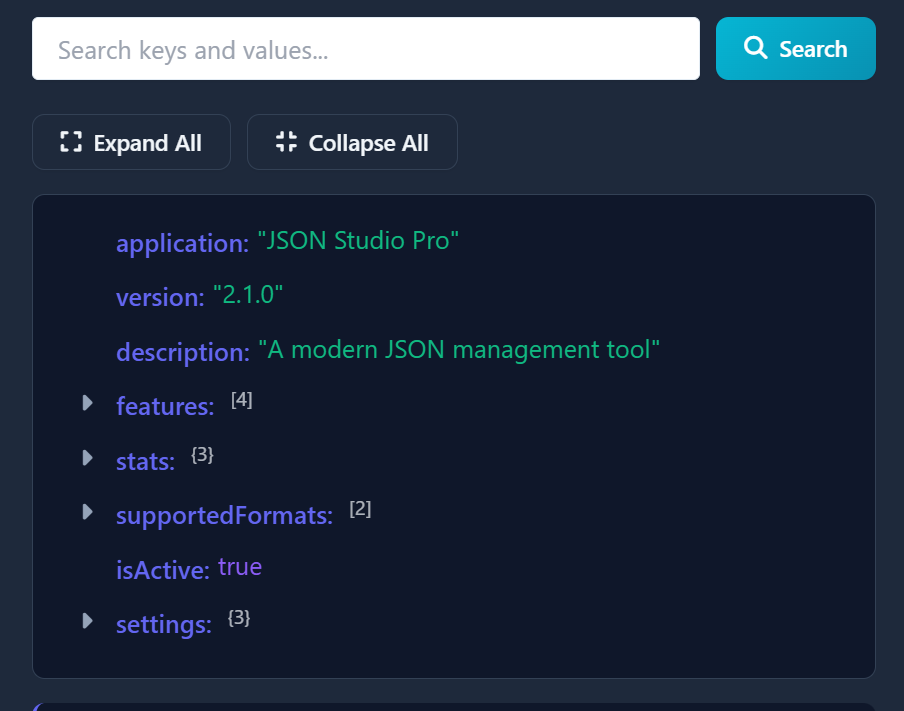Select the supportedFormats key label
The height and width of the screenshot is (711, 904).
tap(224, 516)
